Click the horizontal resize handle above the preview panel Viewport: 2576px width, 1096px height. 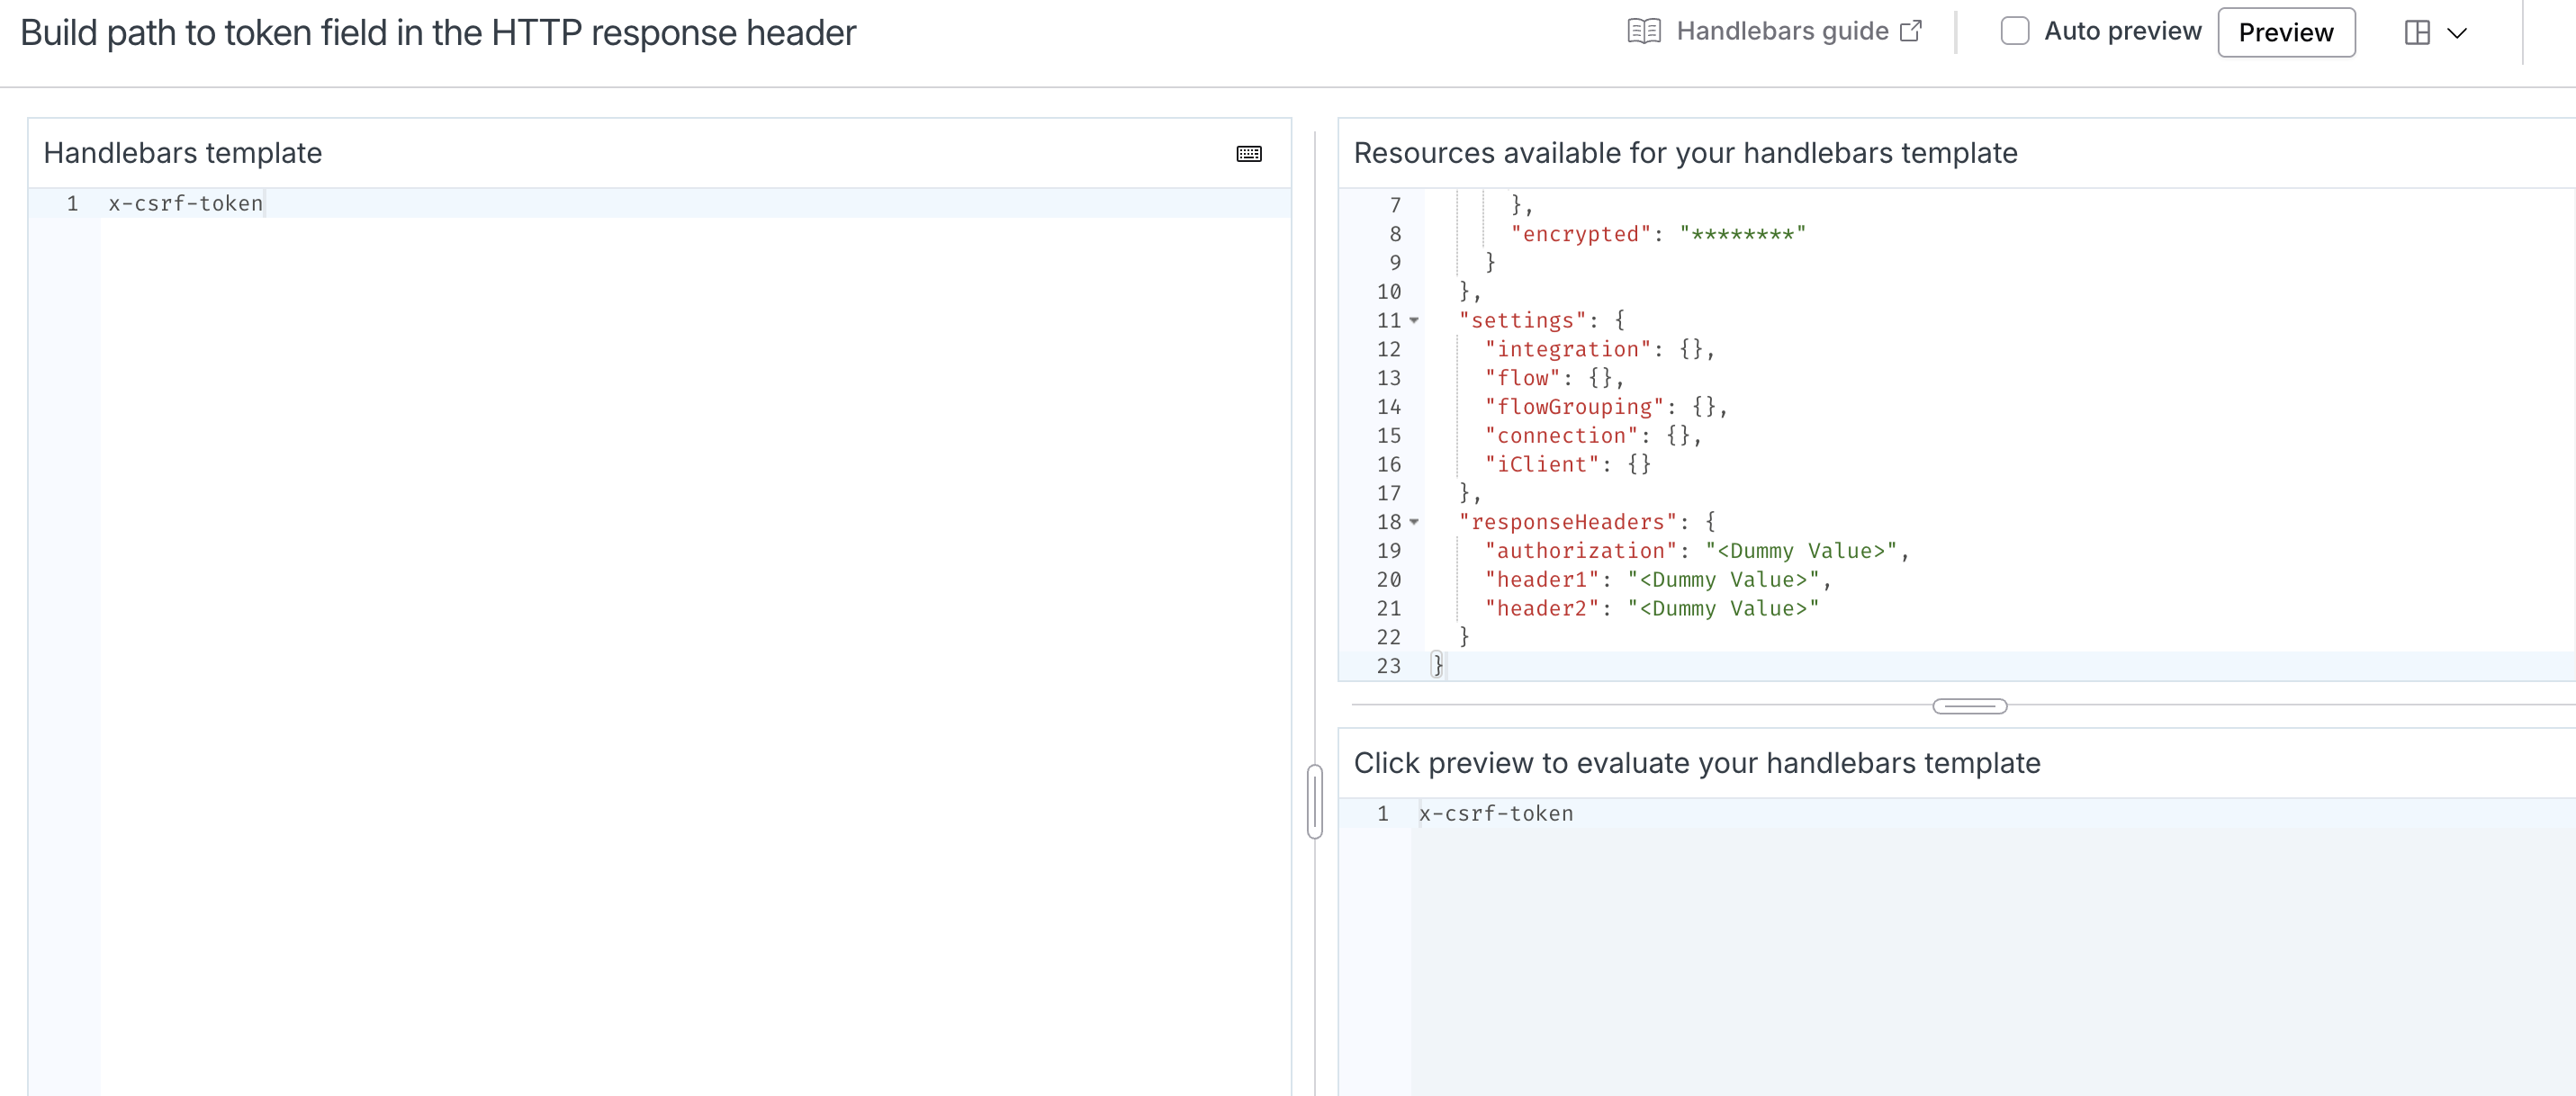pos(1969,706)
